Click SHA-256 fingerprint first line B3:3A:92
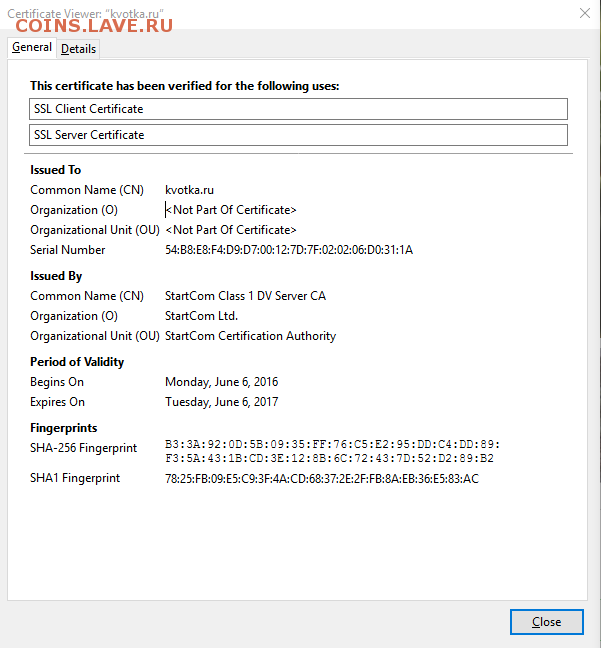Image resolution: width=601 pixels, height=648 pixels. pos(332,445)
